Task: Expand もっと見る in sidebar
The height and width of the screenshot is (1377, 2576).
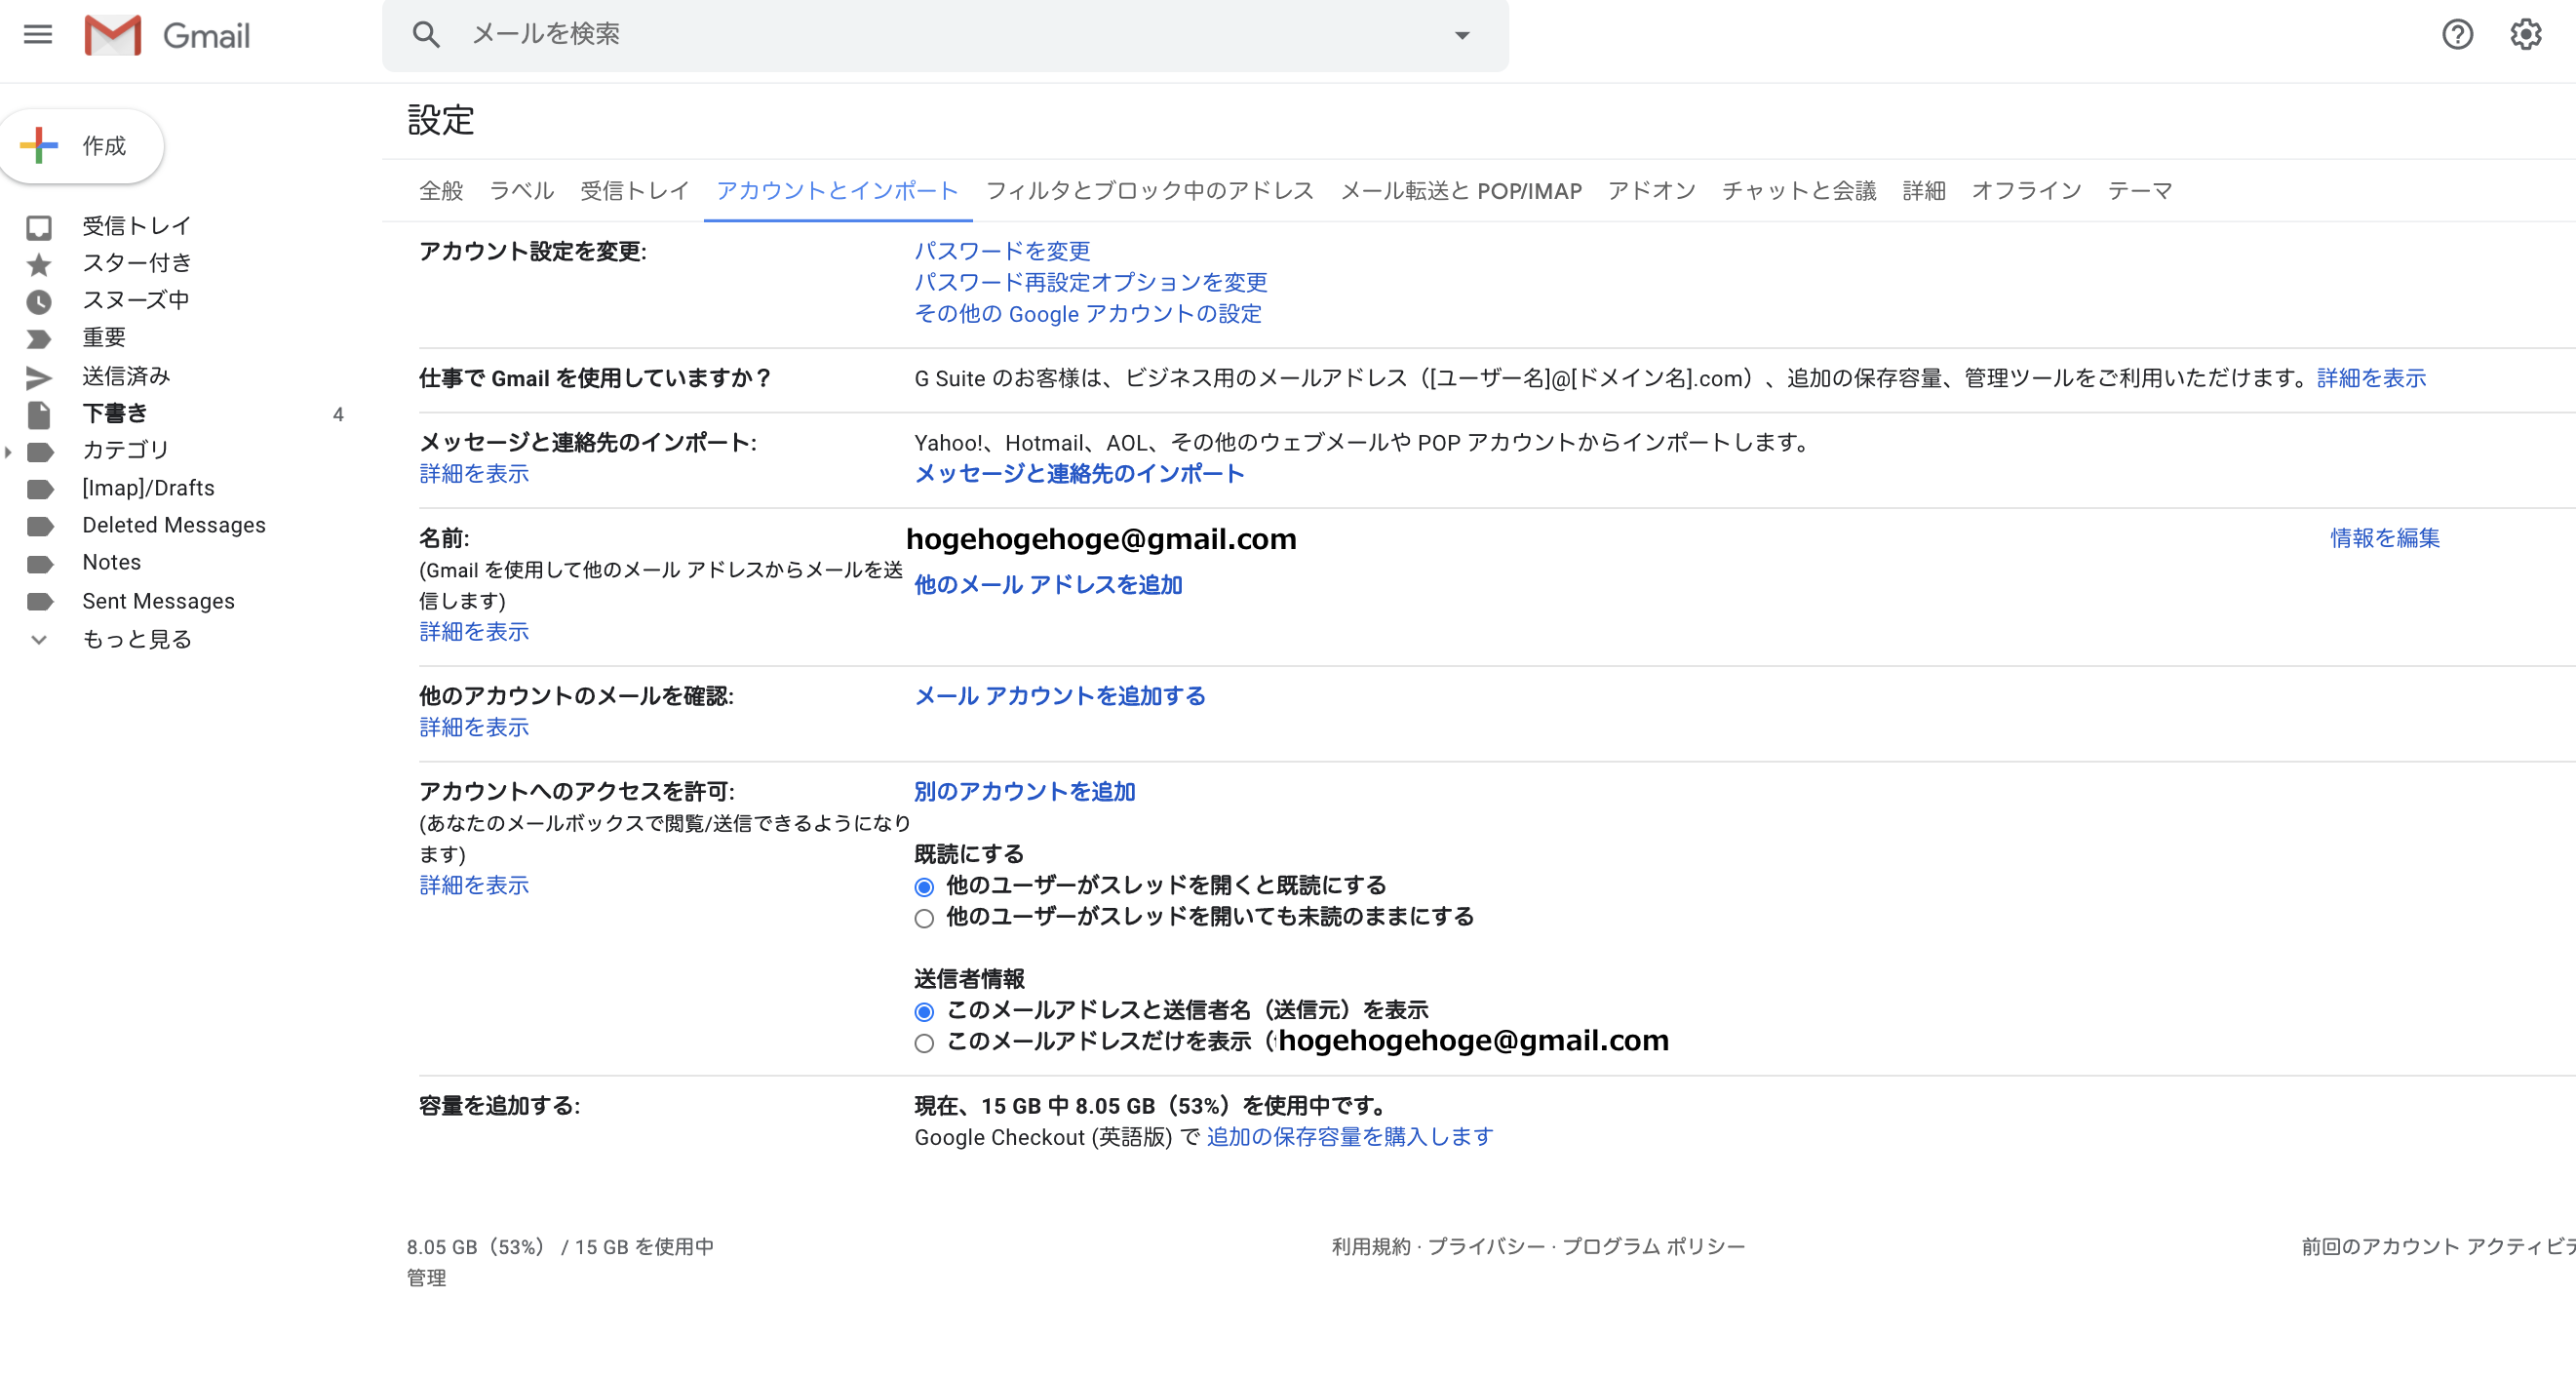Action: (x=136, y=639)
